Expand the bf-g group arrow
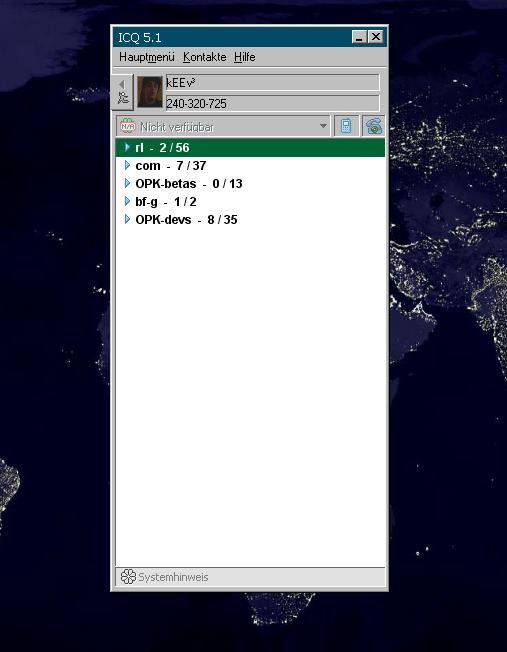Screen dimensions: 507x652 click(127, 201)
